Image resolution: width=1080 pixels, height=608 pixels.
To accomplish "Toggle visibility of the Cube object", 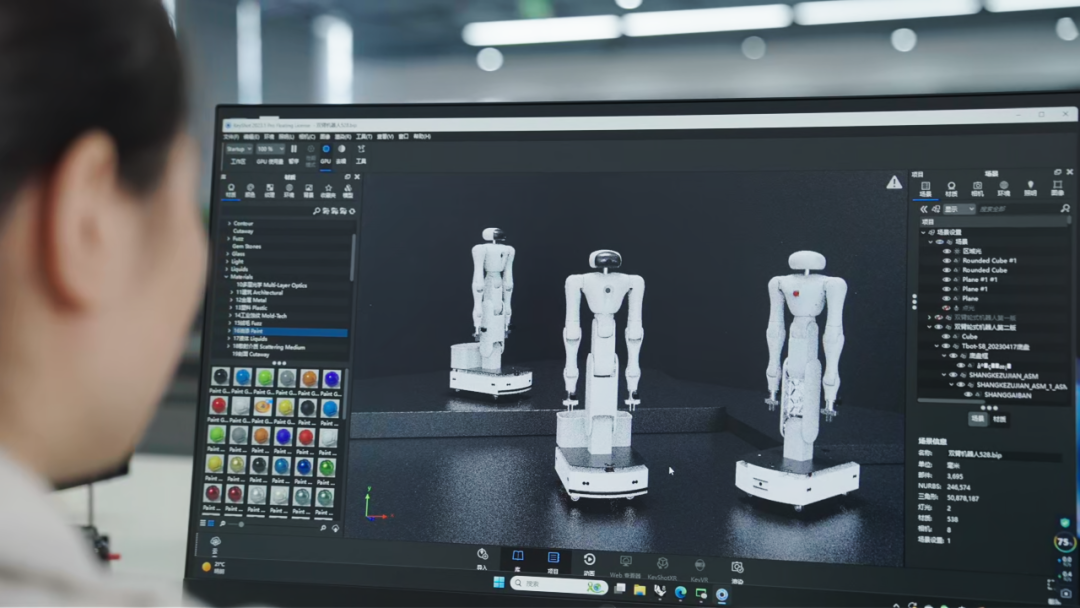I will (x=946, y=337).
